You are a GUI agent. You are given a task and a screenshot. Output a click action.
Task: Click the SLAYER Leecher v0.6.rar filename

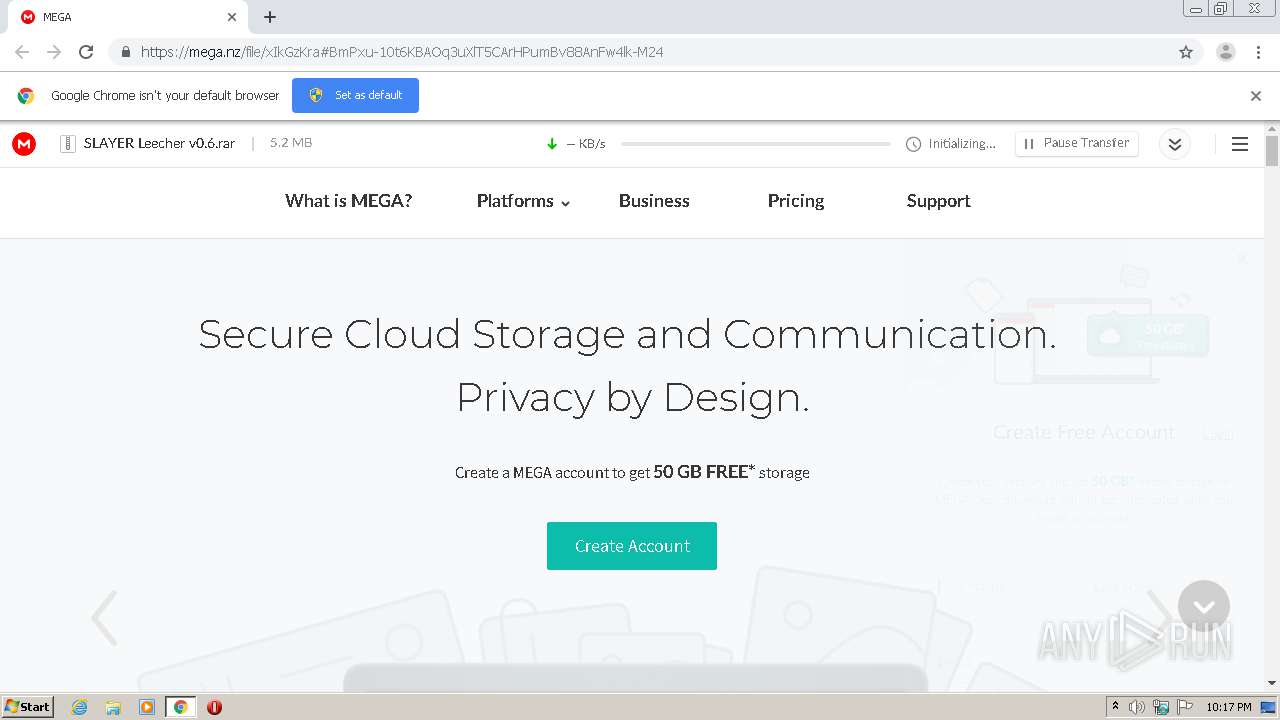point(160,143)
